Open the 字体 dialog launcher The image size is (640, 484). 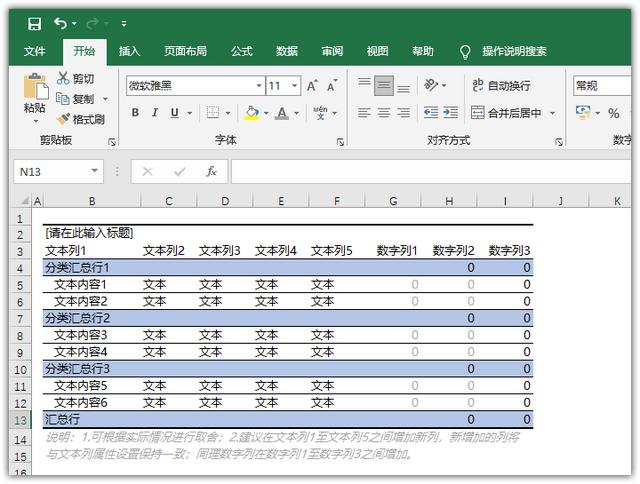click(x=340, y=142)
